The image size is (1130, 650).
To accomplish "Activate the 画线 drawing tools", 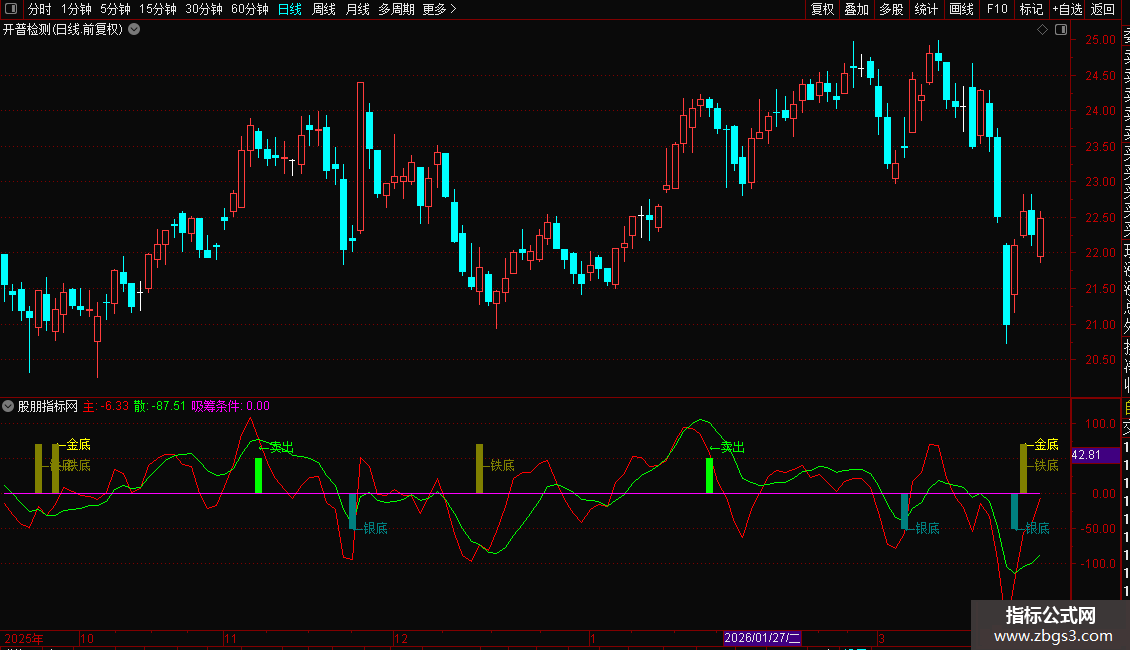I will 961,9.
